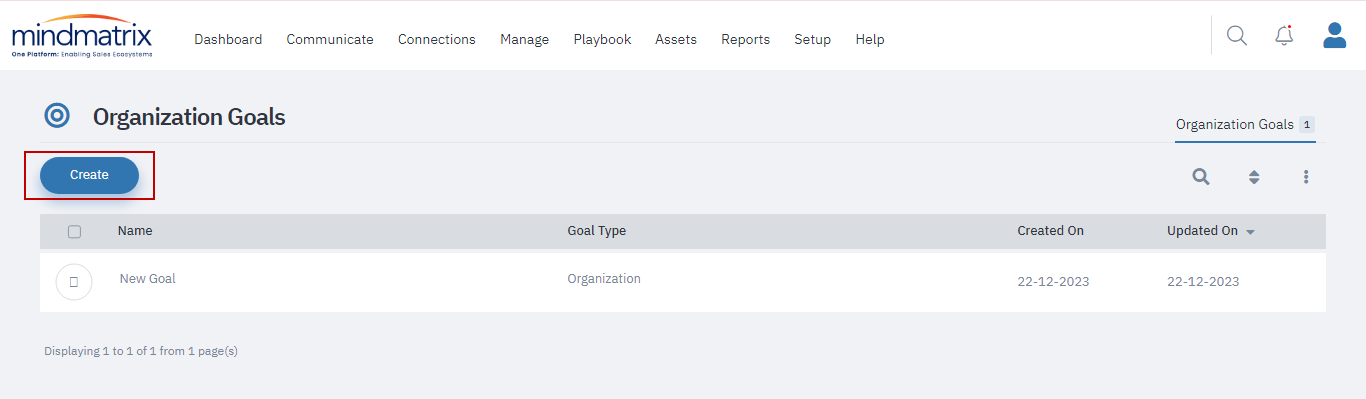Open the Playbook menu
This screenshot has height=399, width=1366.
click(x=602, y=39)
